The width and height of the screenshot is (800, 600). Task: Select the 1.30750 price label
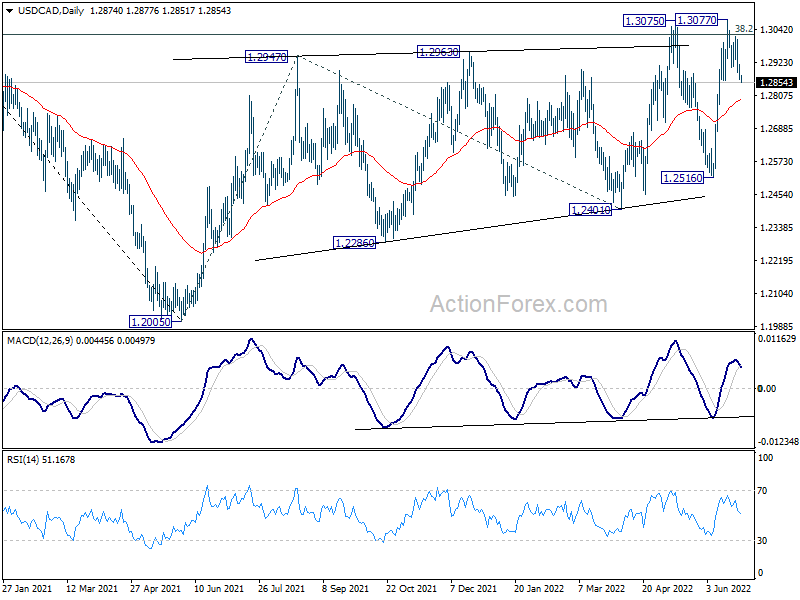(x=645, y=21)
